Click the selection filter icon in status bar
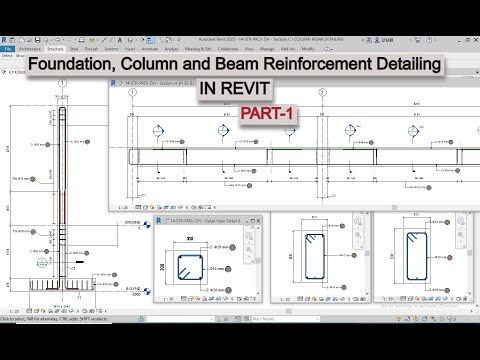480x360 pixels. pyautogui.click(x=450, y=319)
